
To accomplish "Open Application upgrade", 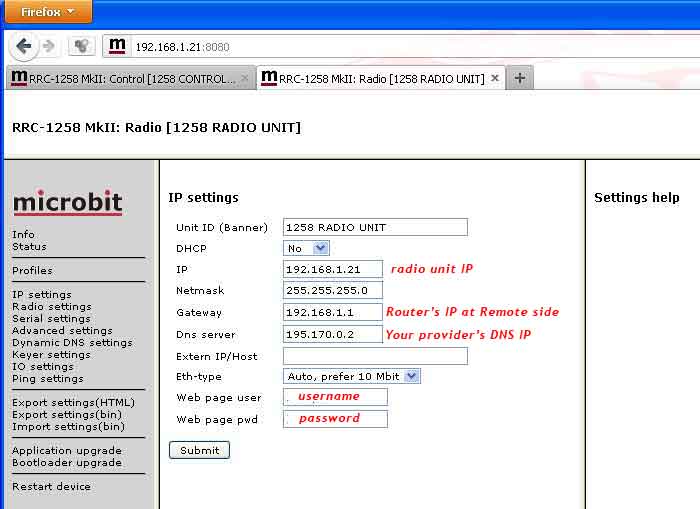I will click(x=67, y=451).
